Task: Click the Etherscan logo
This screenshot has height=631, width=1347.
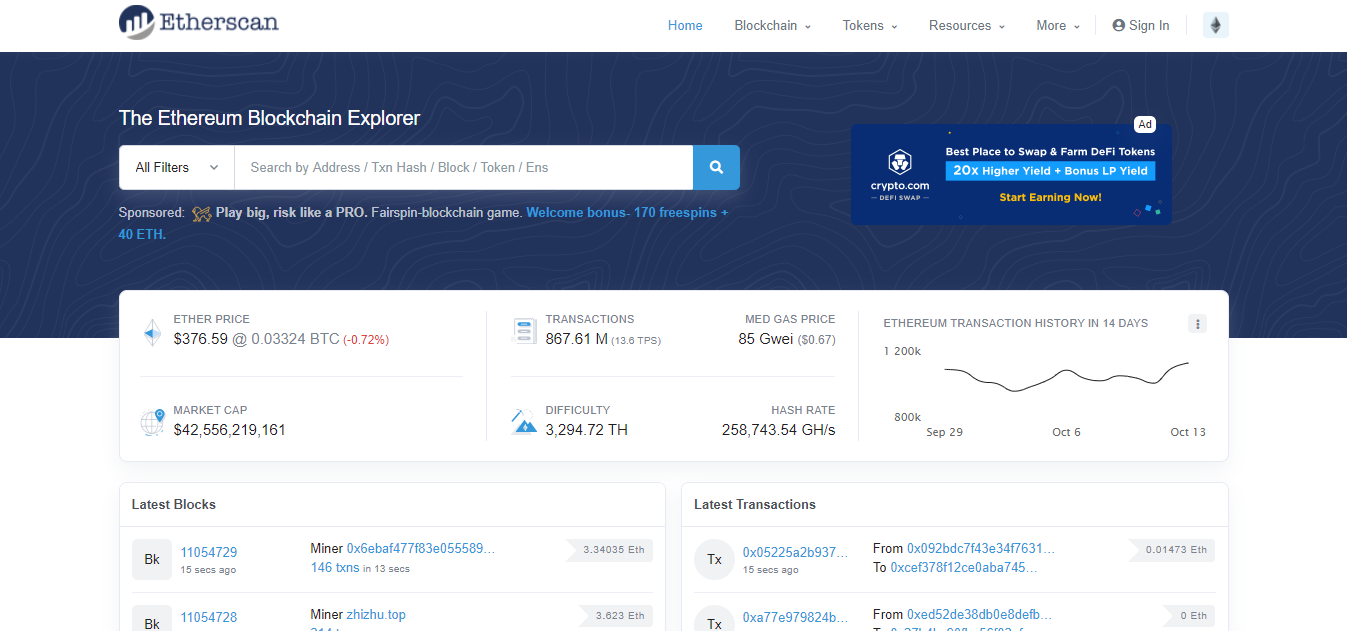Action: [199, 22]
